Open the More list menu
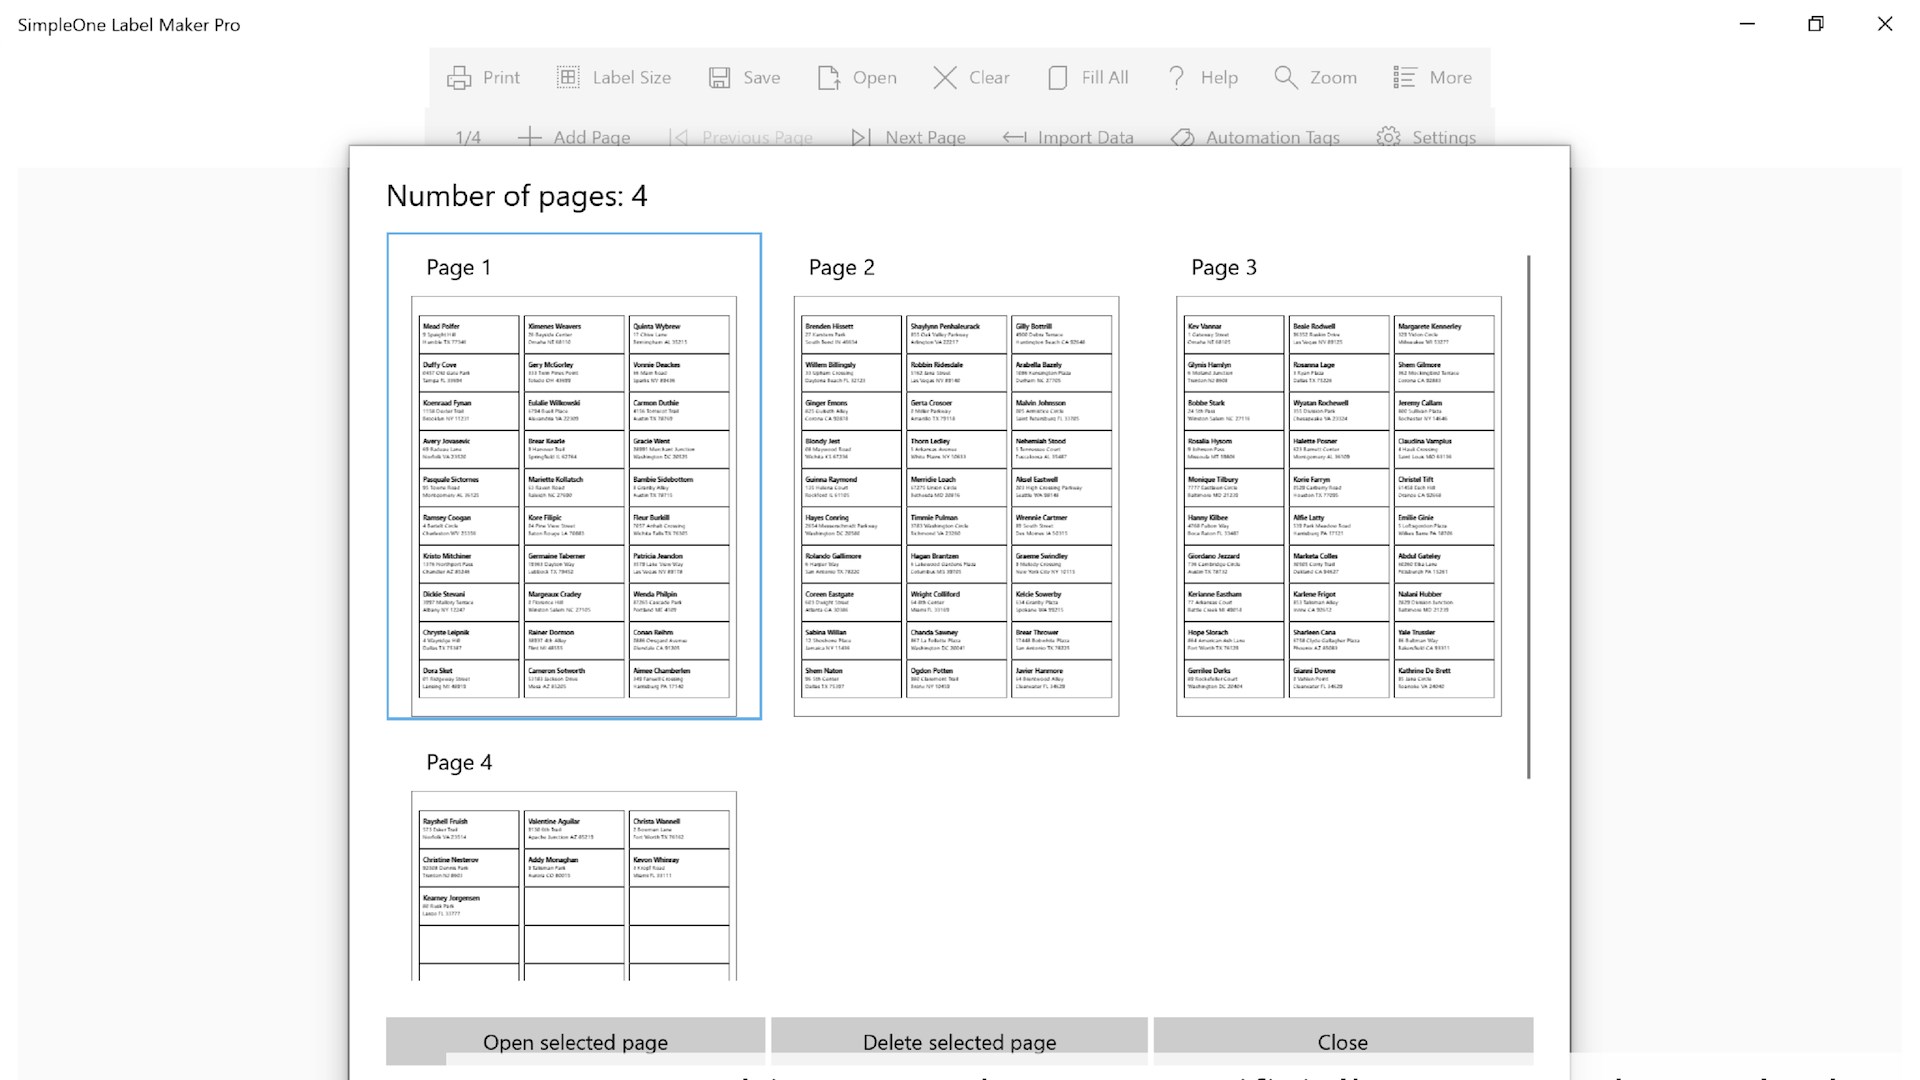 1405,78
